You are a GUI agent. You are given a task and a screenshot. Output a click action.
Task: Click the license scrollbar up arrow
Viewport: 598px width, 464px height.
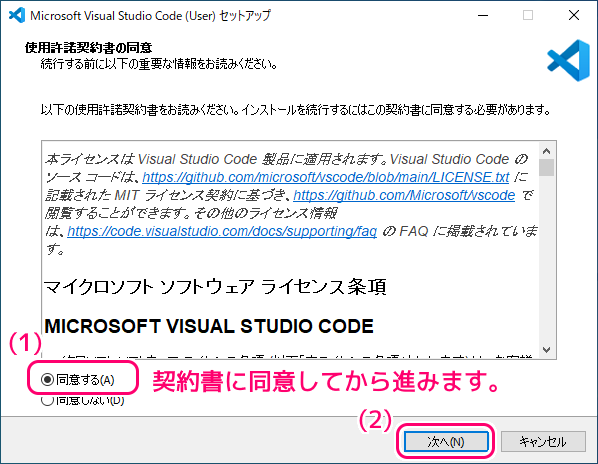(x=547, y=151)
